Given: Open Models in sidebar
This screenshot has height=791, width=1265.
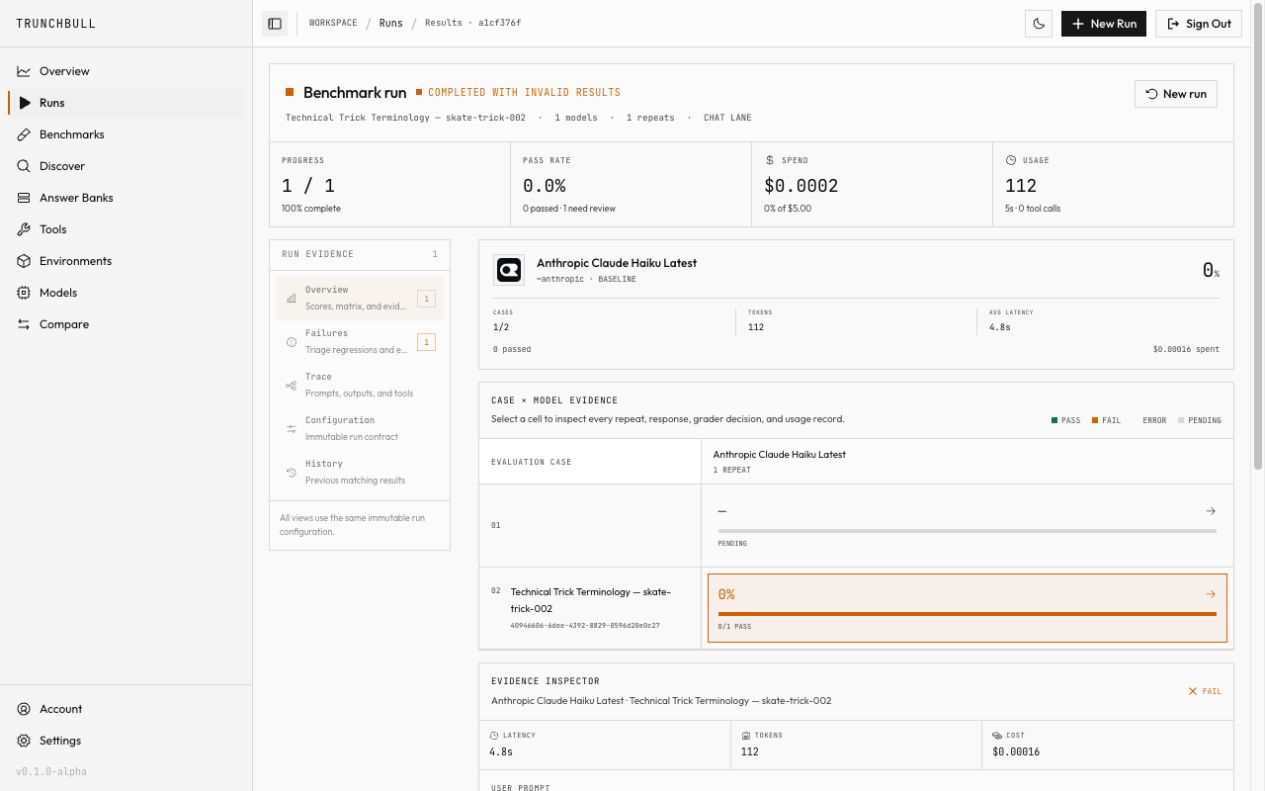Looking at the screenshot, I should coord(125,293).
